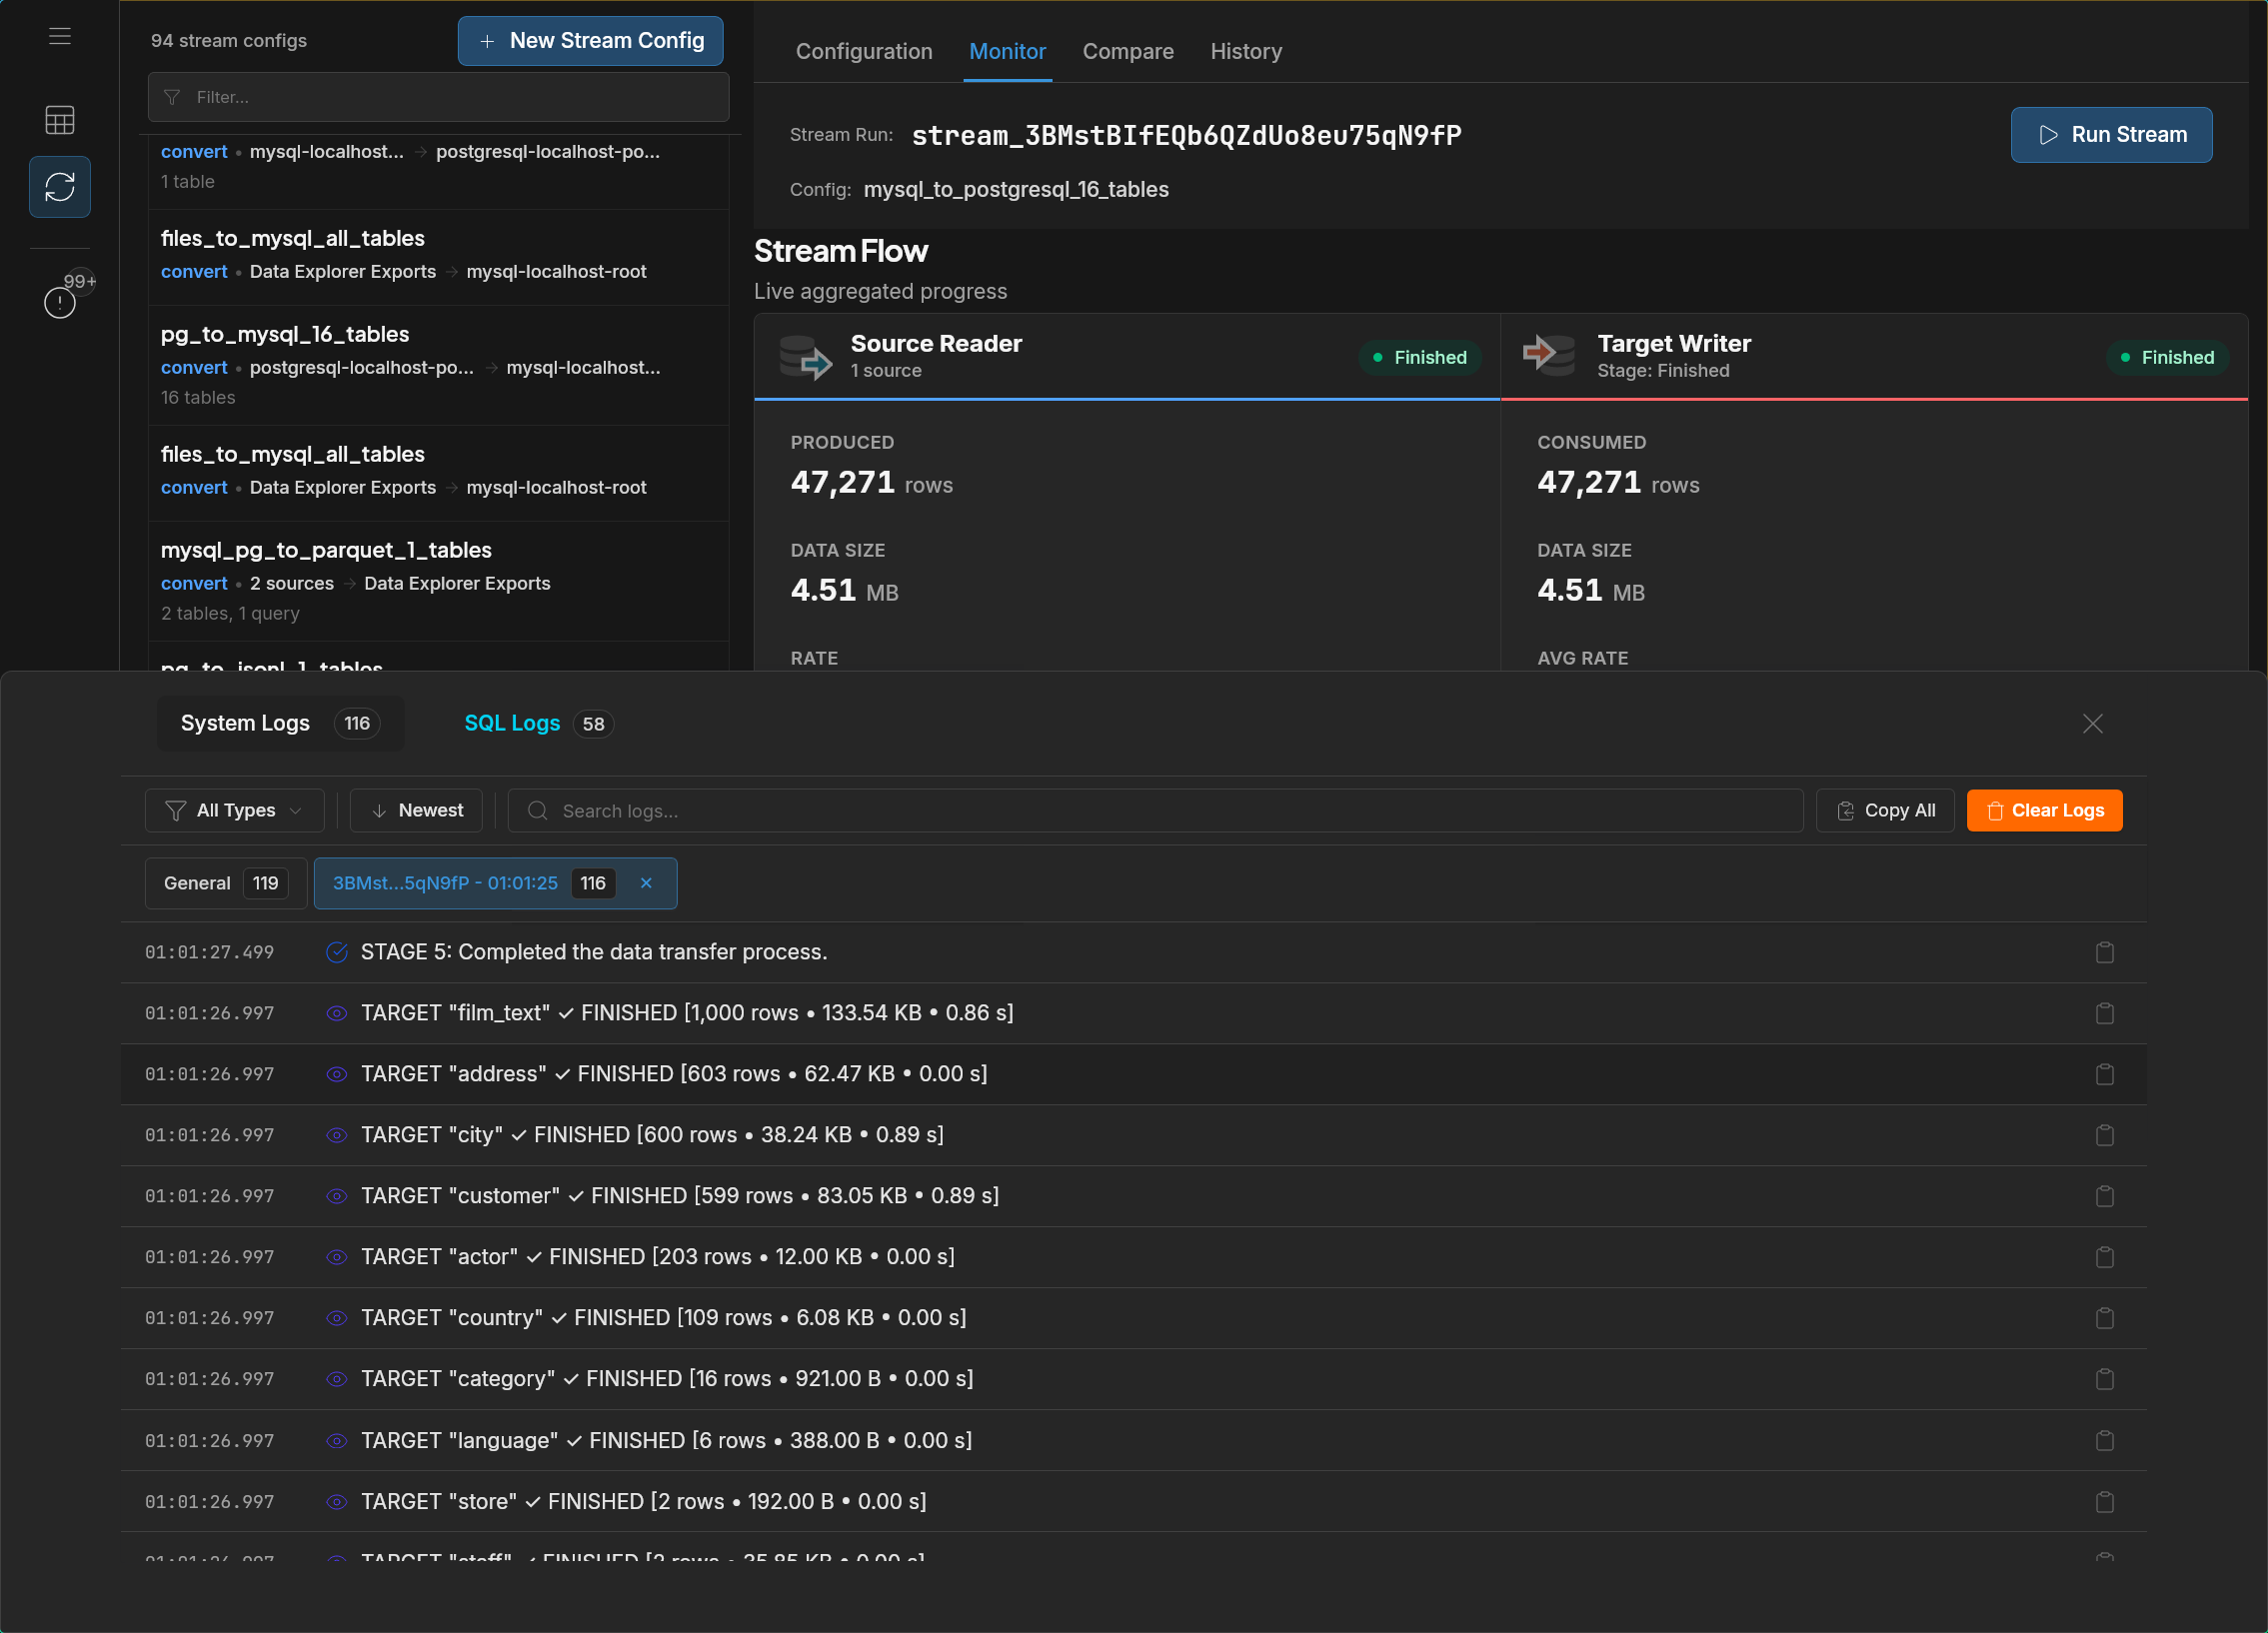Toggle eye icon on actor log row
Viewport: 2268px width, 1633px height.
(x=337, y=1257)
